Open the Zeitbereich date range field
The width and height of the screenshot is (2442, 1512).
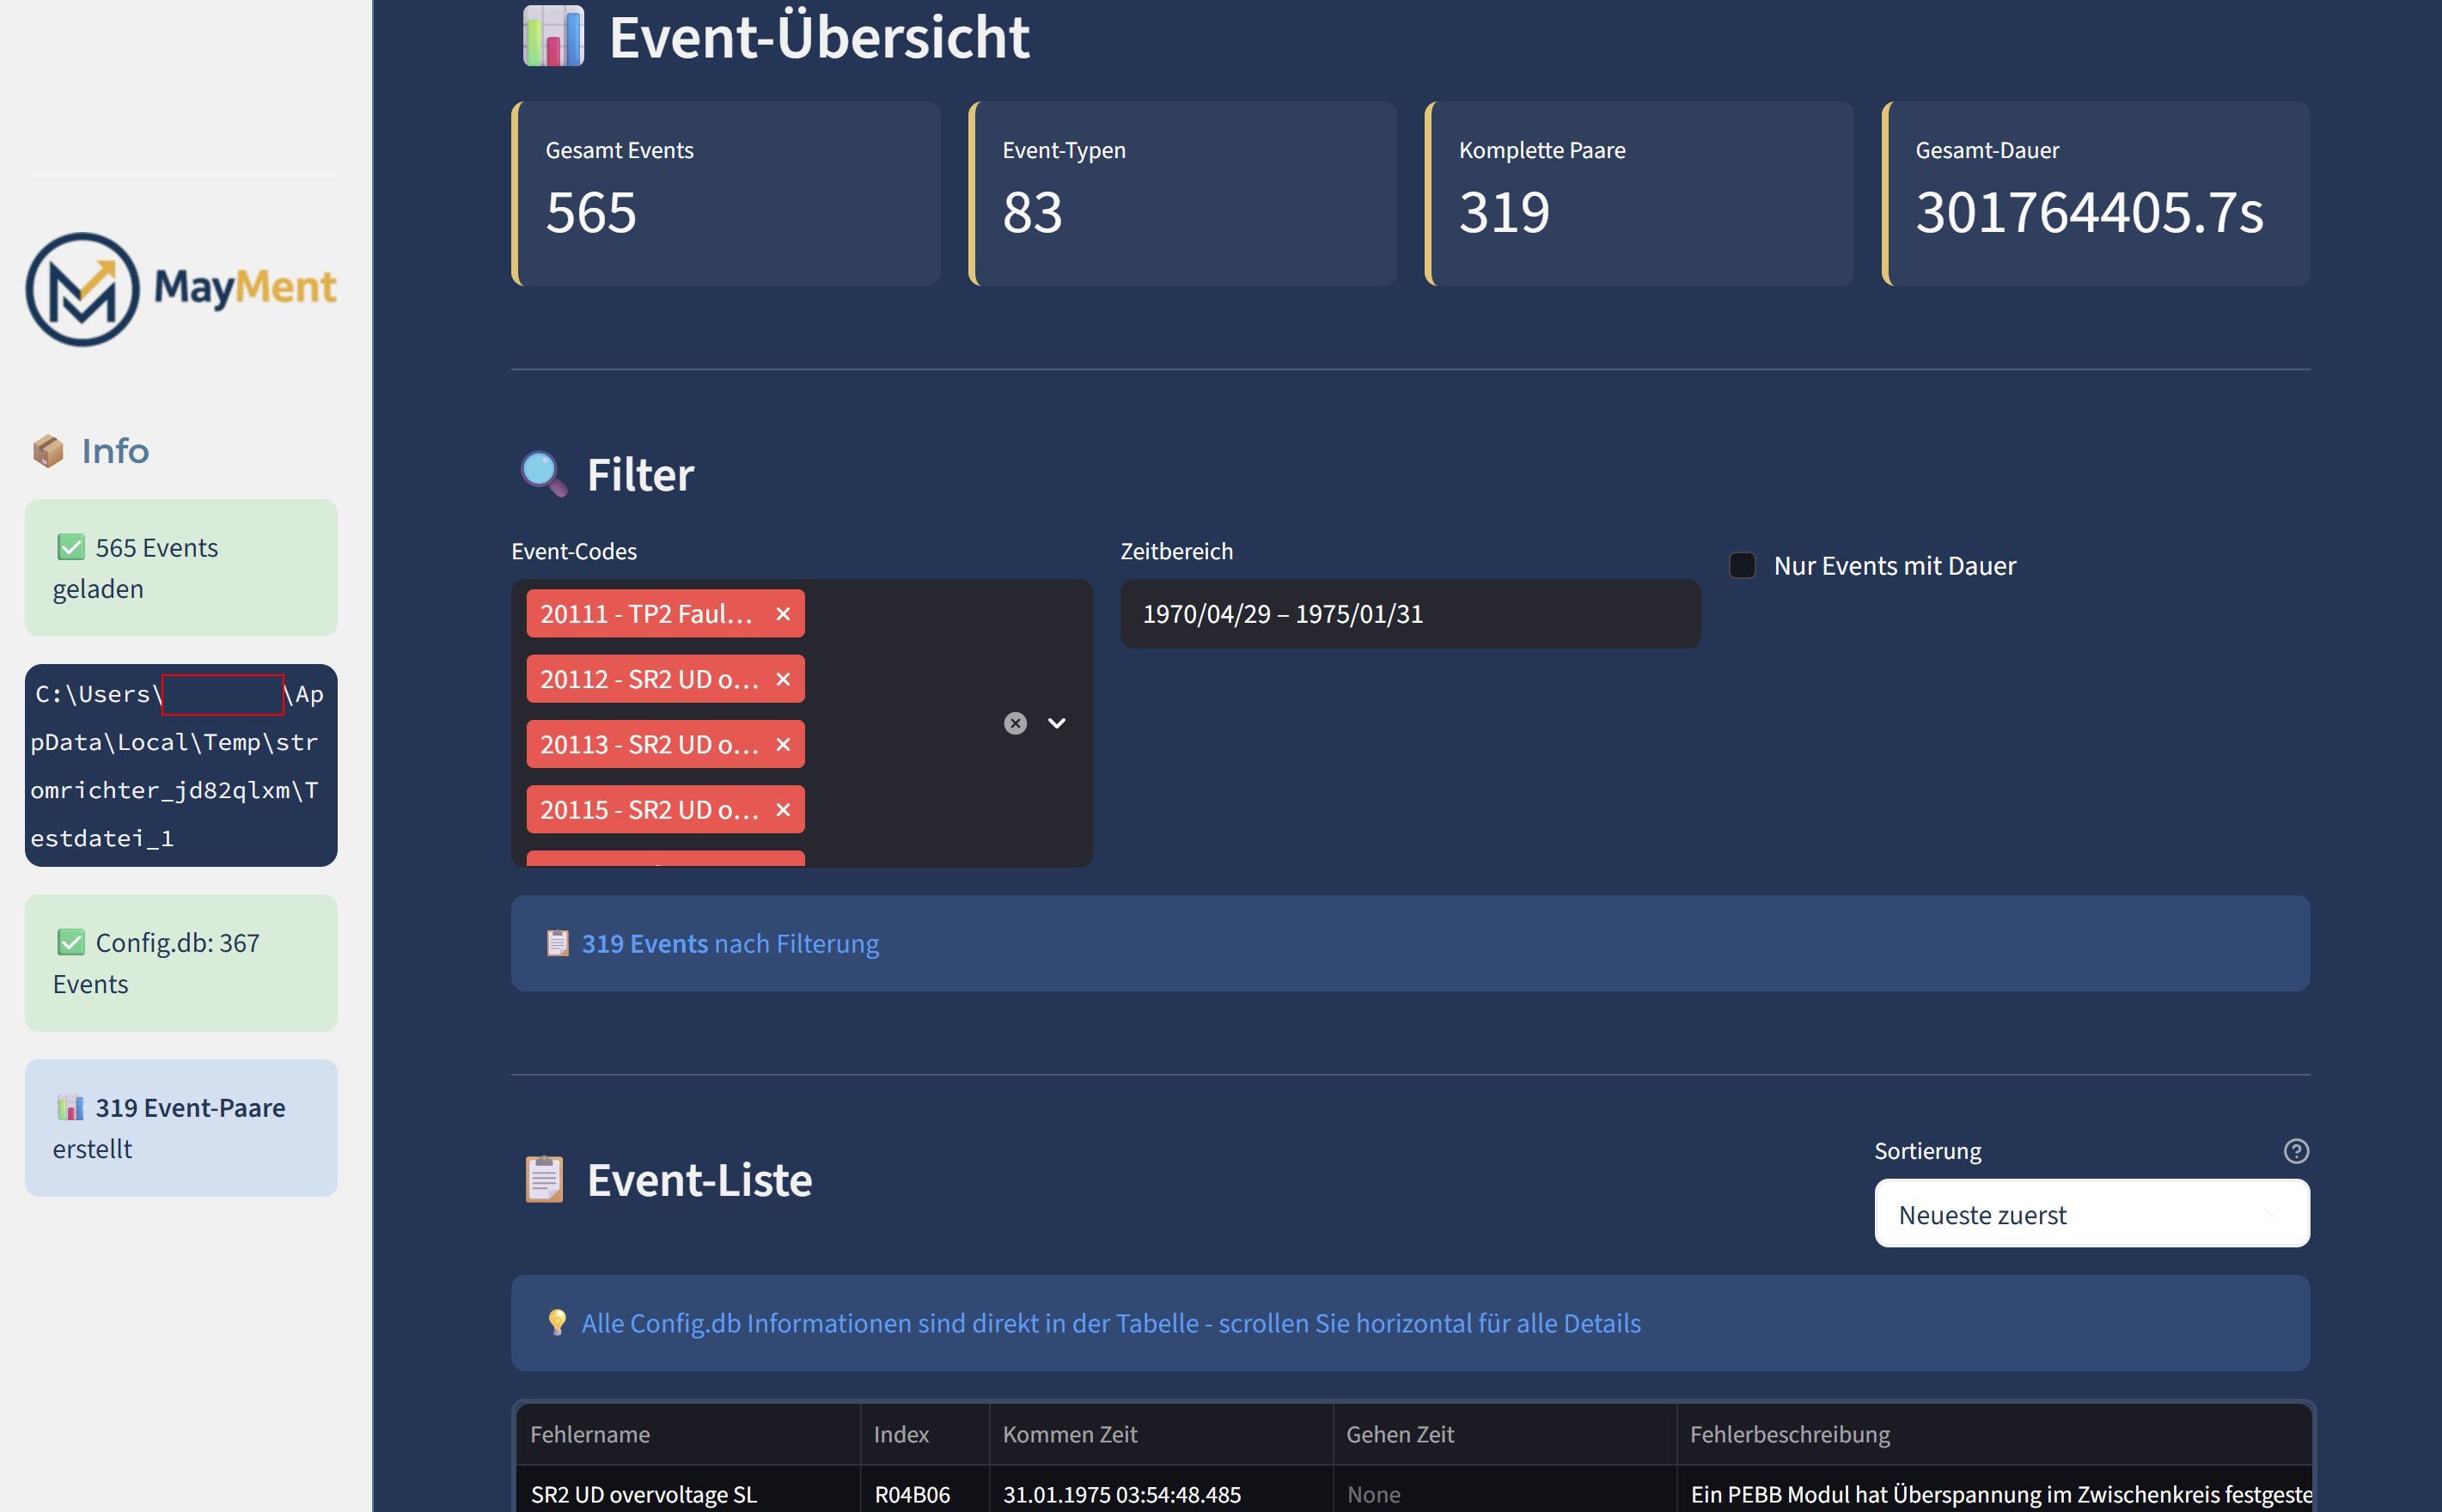[x=1408, y=613]
